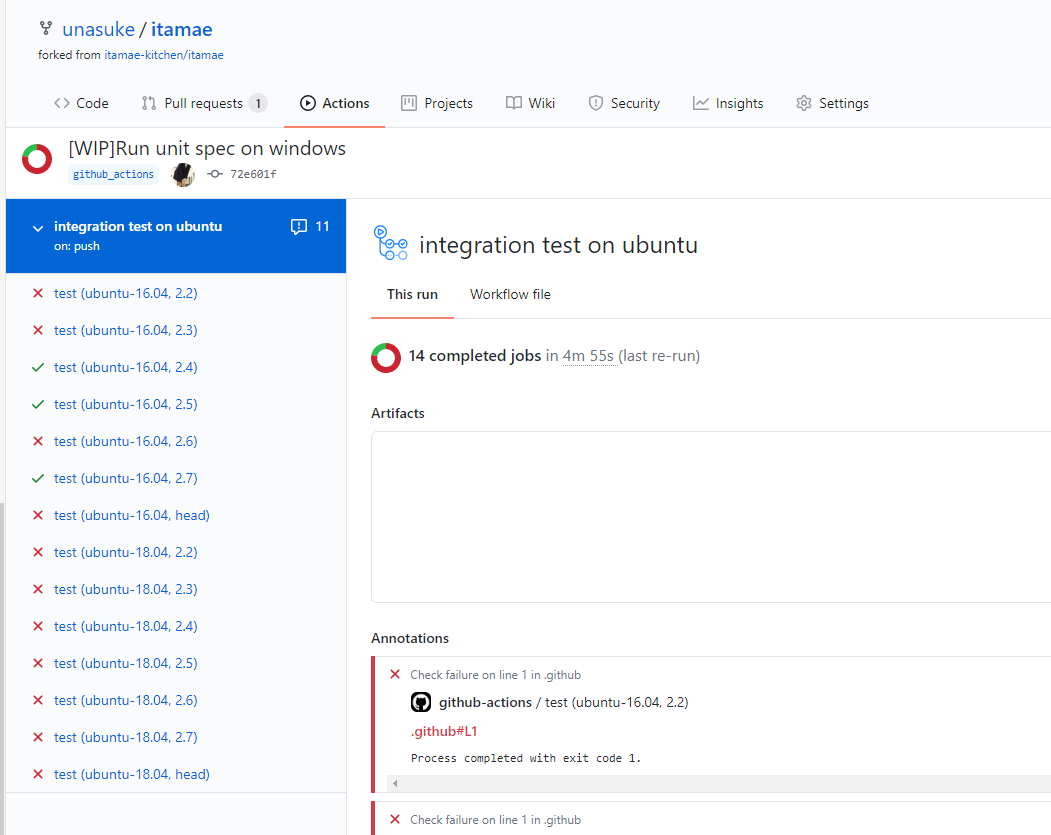
Task: Select integration test on ubuntu in sidebar
Action: [x=176, y=236]
